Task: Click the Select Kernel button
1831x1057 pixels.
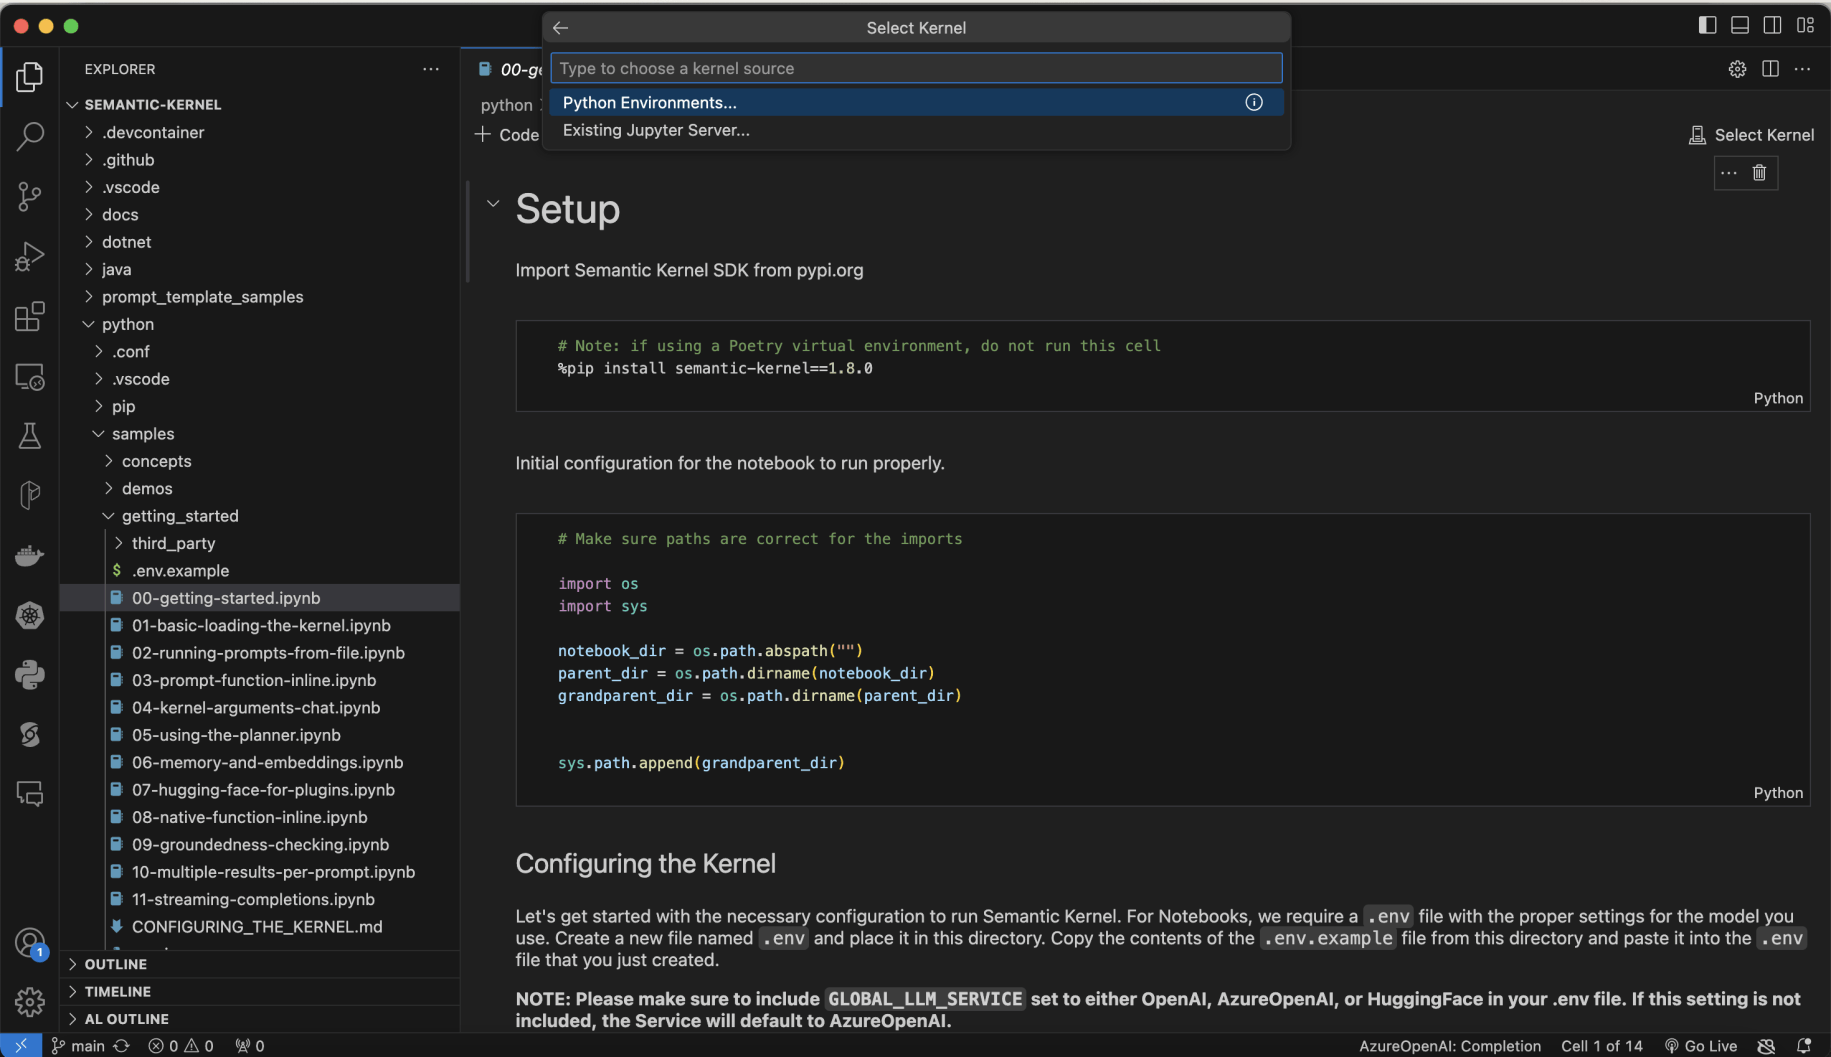Action: click(x=1752, y=135)
